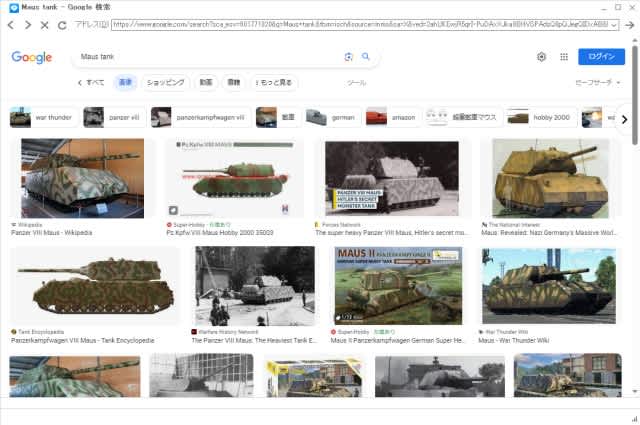Select the war thunder suggestion chip
This screenshot has width=640, height=425.
[x=43, y=118]
